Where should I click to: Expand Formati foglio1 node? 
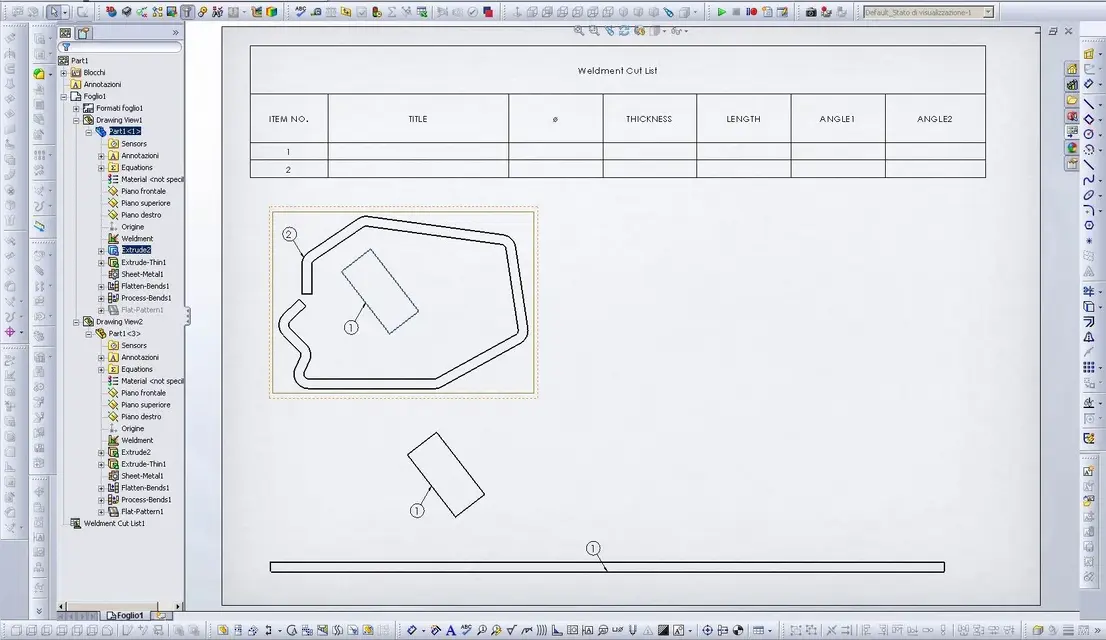coord(76,109)
